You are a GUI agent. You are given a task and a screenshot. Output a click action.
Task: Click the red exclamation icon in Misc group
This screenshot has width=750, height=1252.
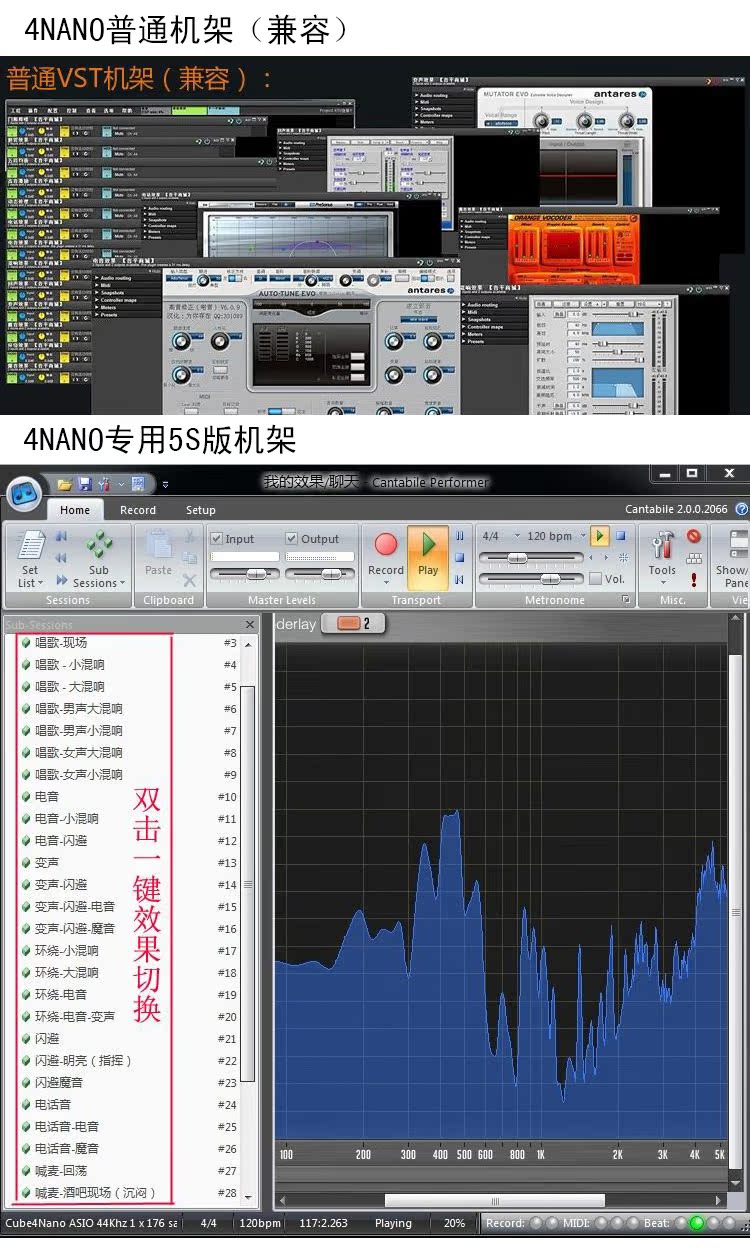[x=694, y=580]
